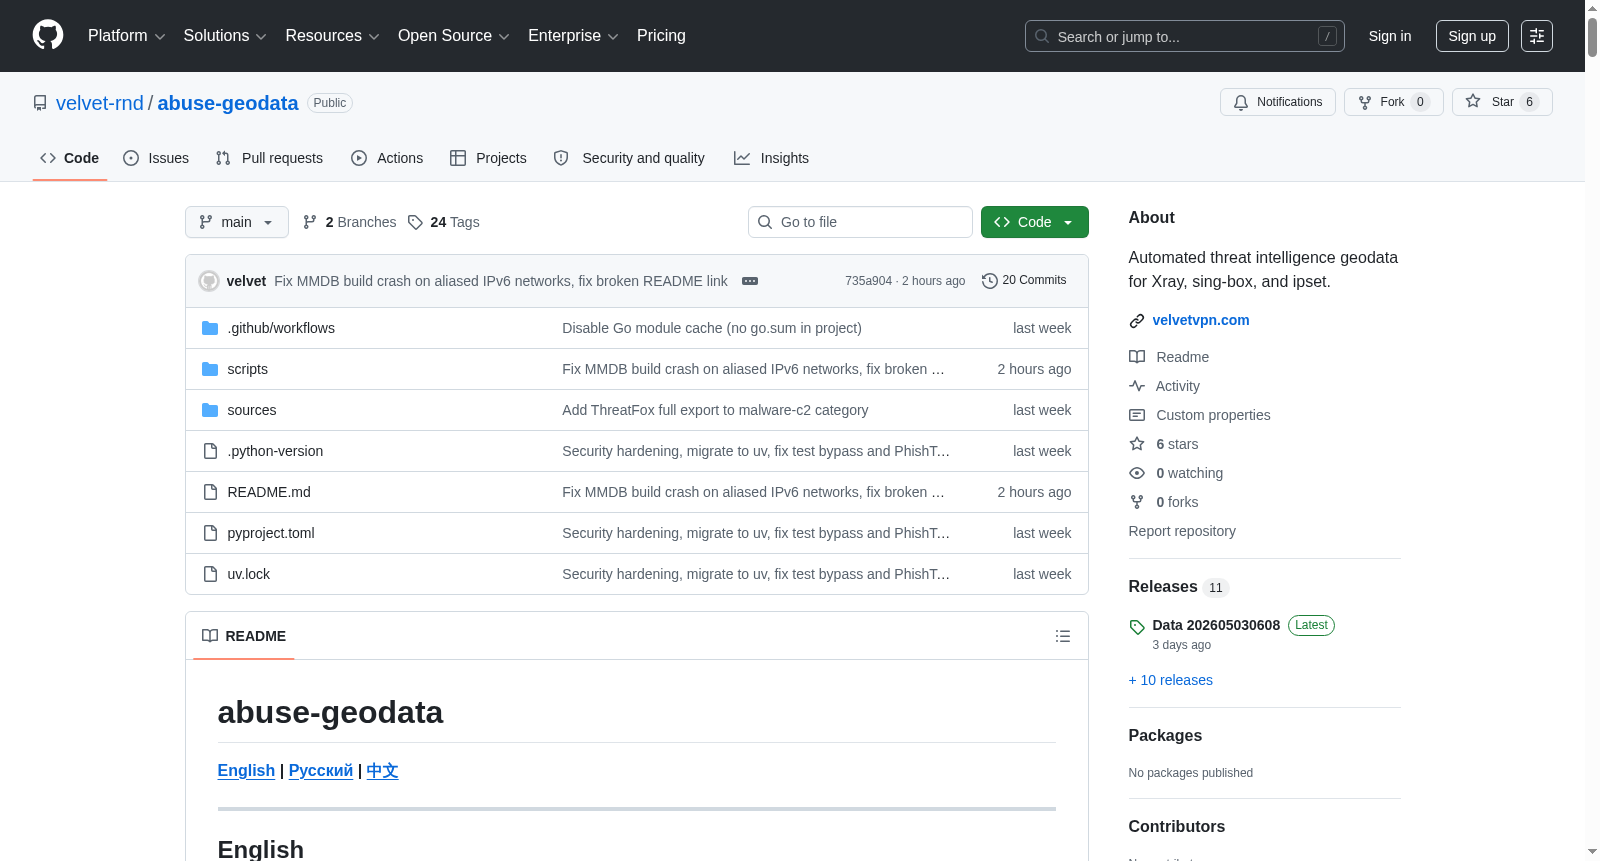Click the Report repository link
The width and height of the screenshot is (1600, 861).
(x=1182, y=531)
